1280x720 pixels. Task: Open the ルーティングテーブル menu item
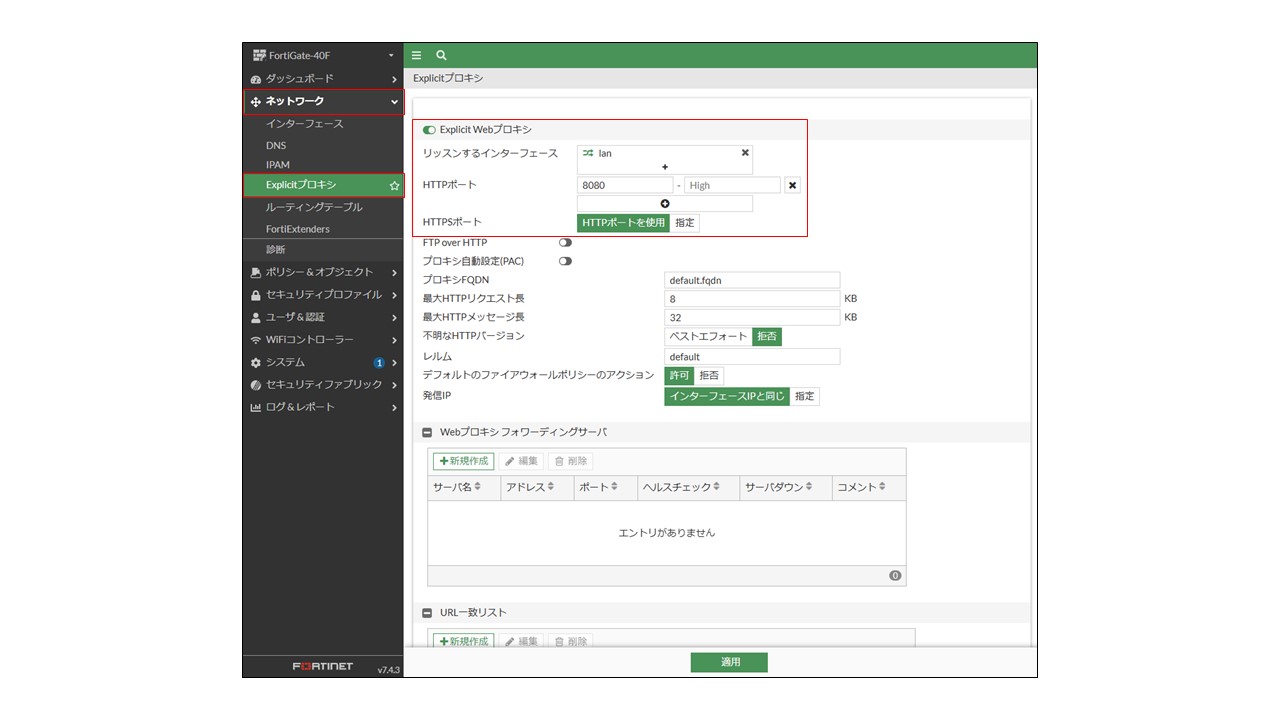tap(314, 207)
